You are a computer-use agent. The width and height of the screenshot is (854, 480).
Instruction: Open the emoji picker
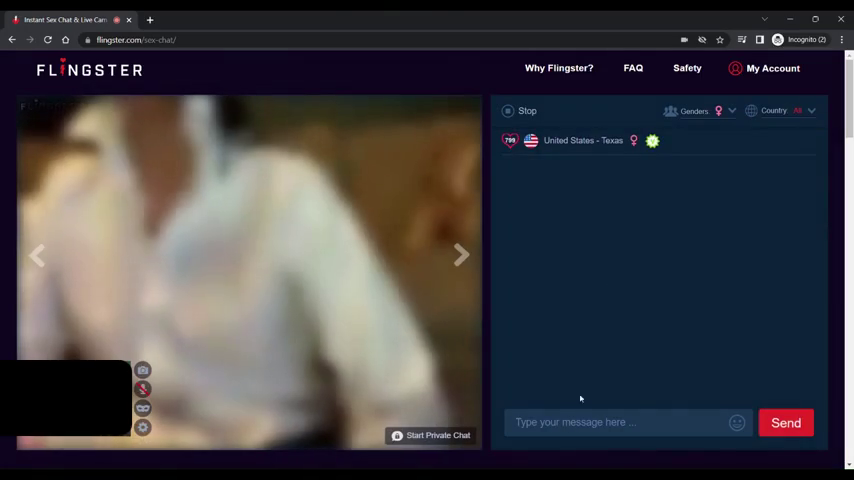[737, 423]
